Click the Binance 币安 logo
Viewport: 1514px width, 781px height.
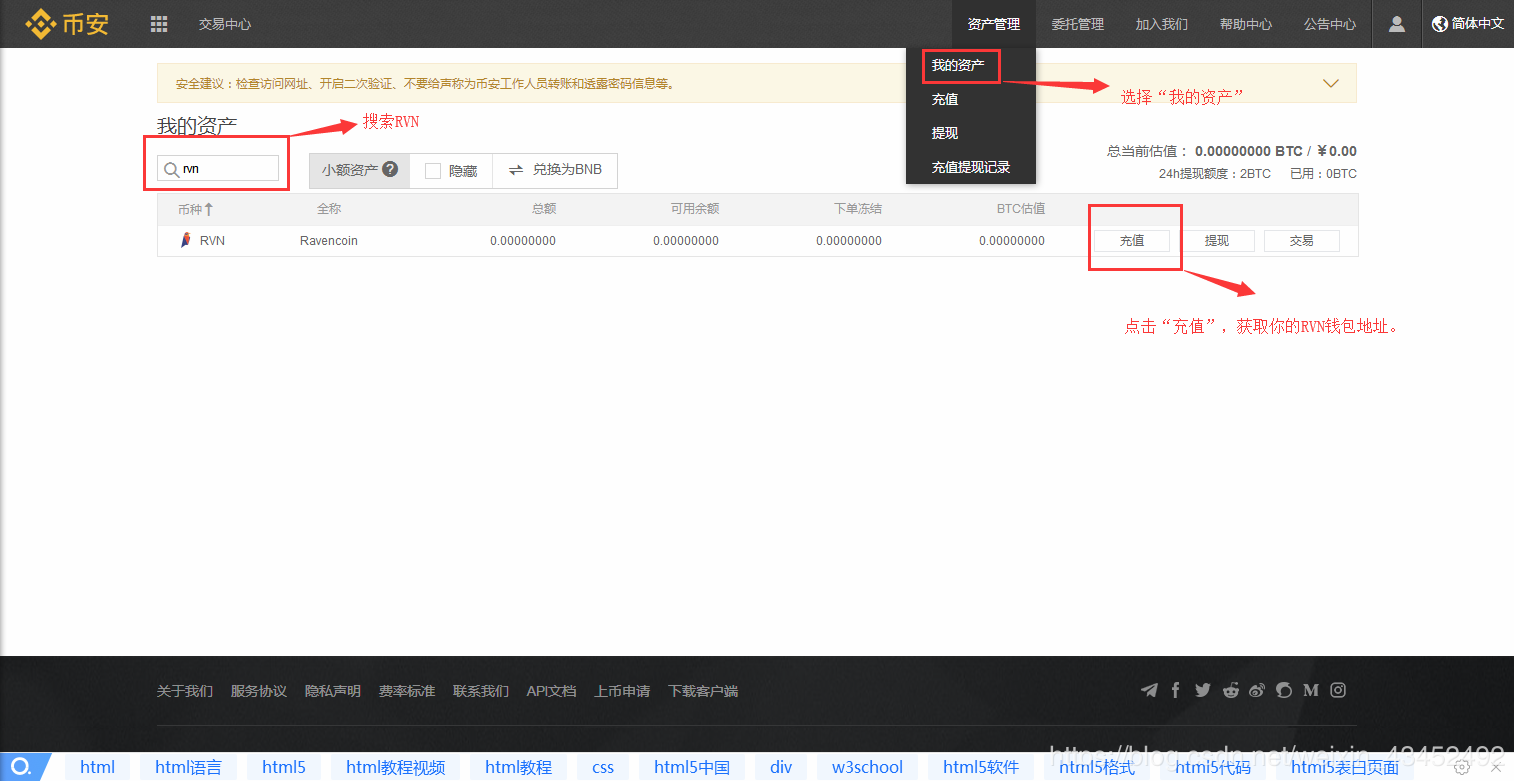coord(67,24)
